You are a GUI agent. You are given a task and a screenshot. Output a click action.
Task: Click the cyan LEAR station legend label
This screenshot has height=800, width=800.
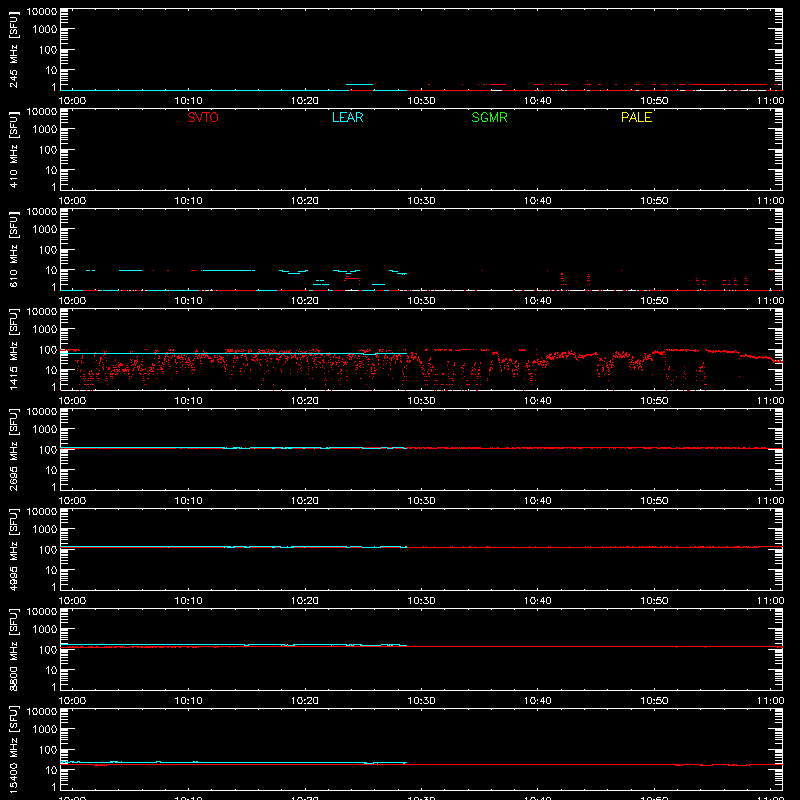coord(347,117)
